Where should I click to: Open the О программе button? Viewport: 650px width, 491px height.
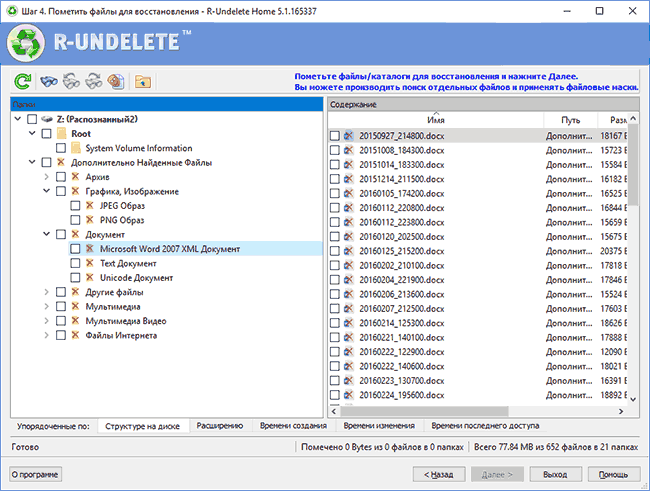(35, 474)
